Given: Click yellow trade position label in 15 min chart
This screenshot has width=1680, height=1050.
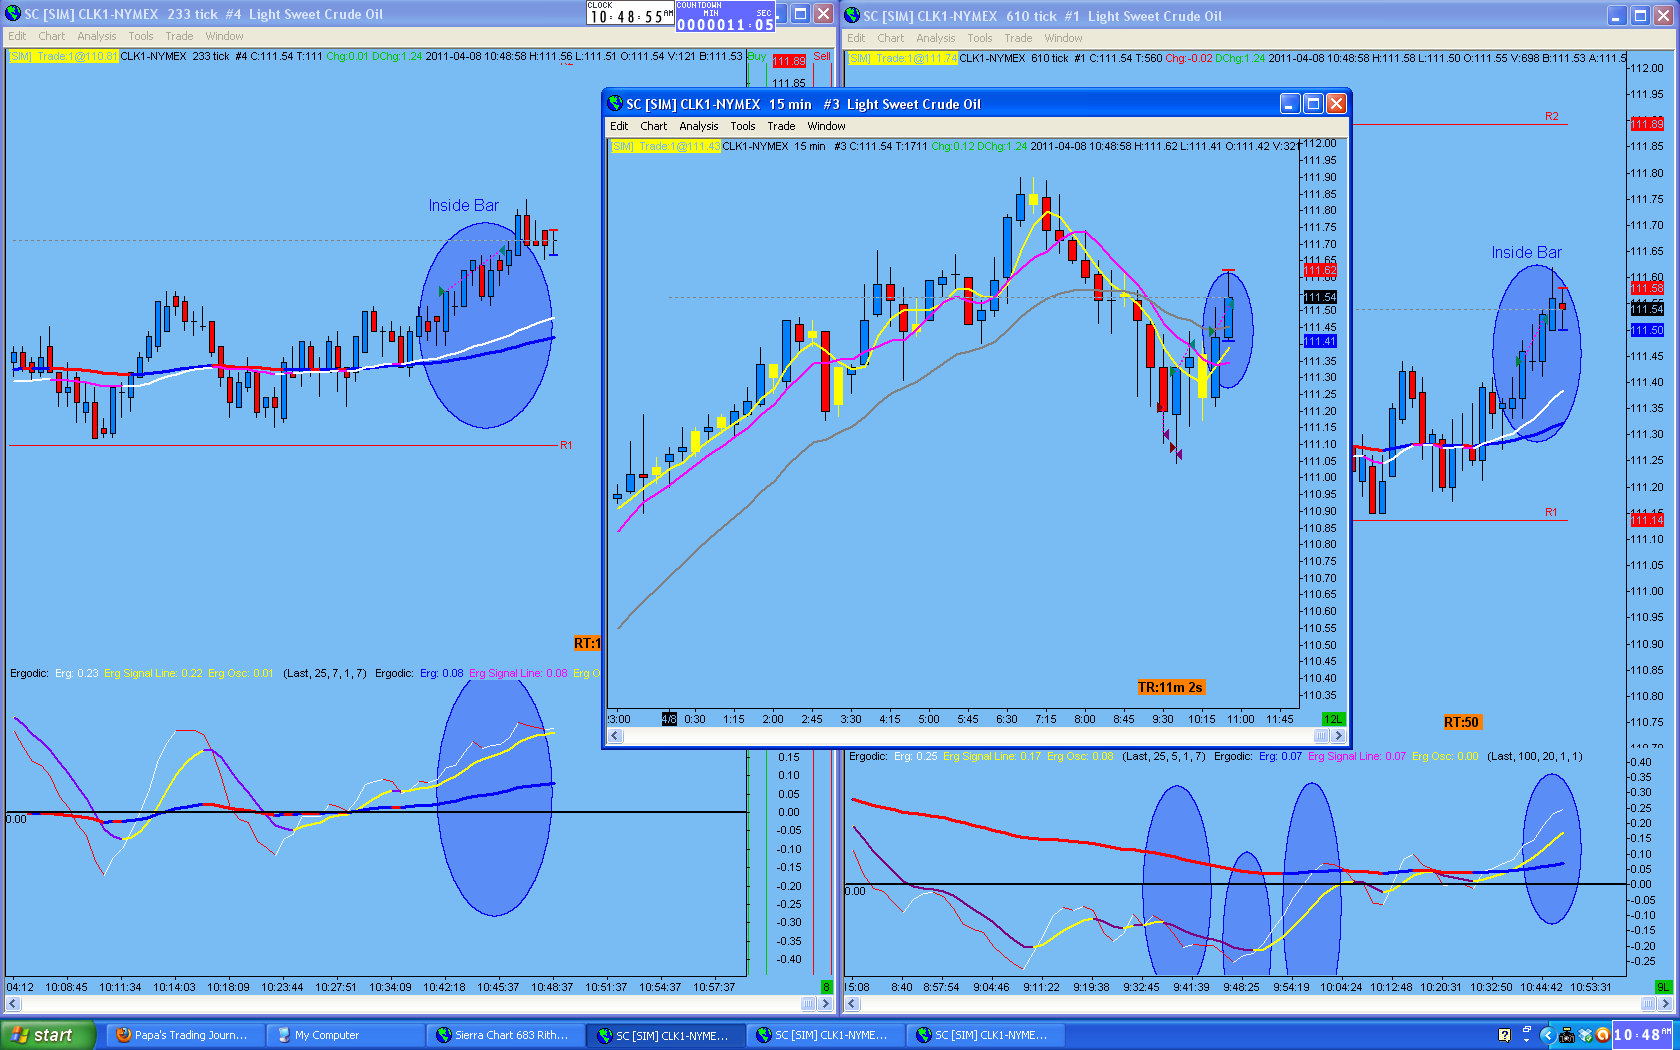Looking at the screenshot, I should (666, 146).
